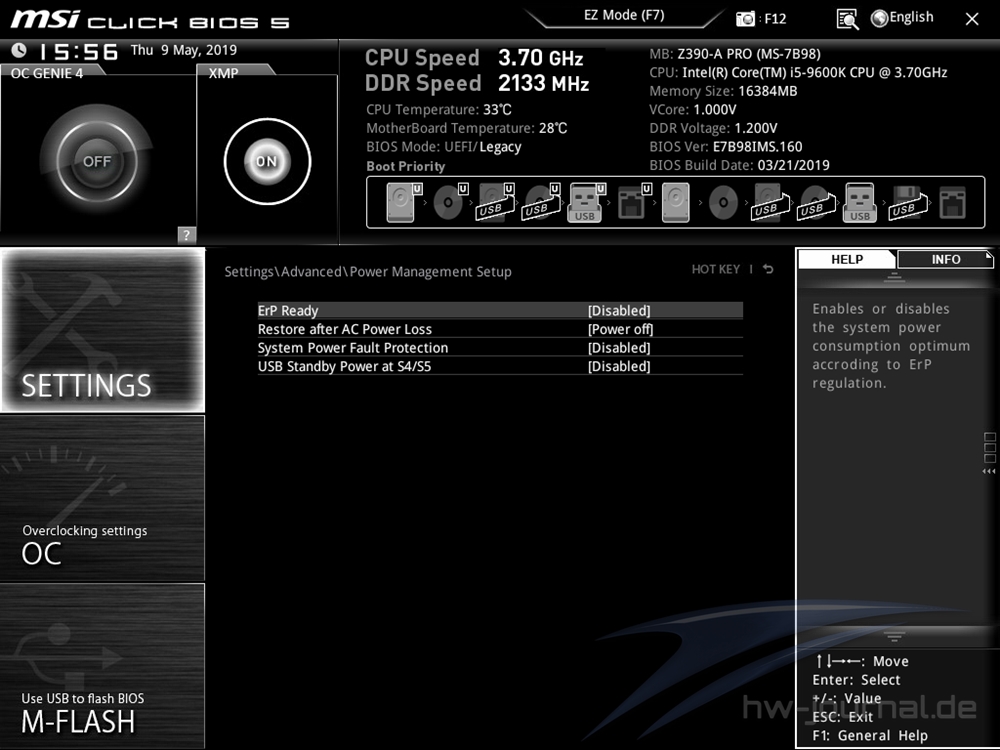Select the ErP Ready setting row label

tap(288, 311)
